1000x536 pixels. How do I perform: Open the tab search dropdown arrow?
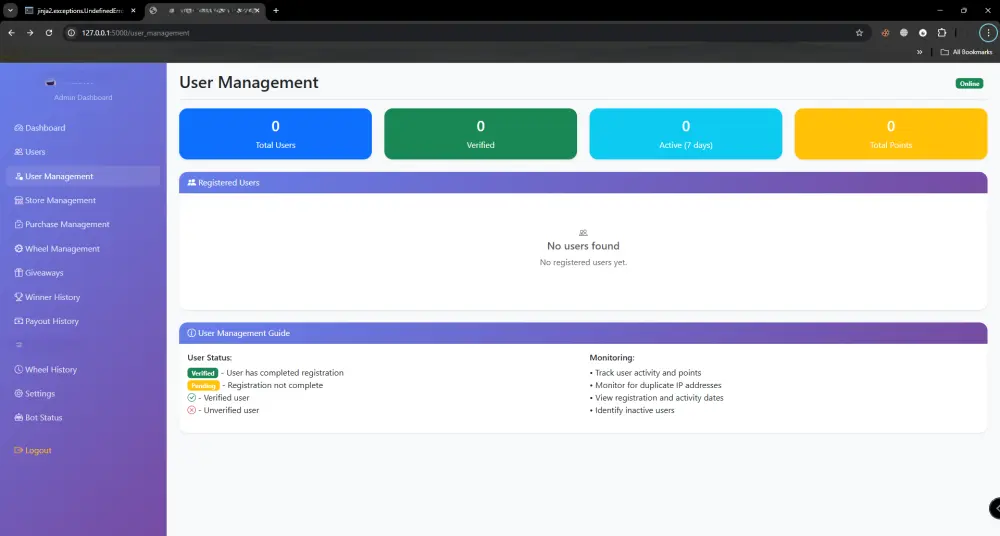click(10, 11)
